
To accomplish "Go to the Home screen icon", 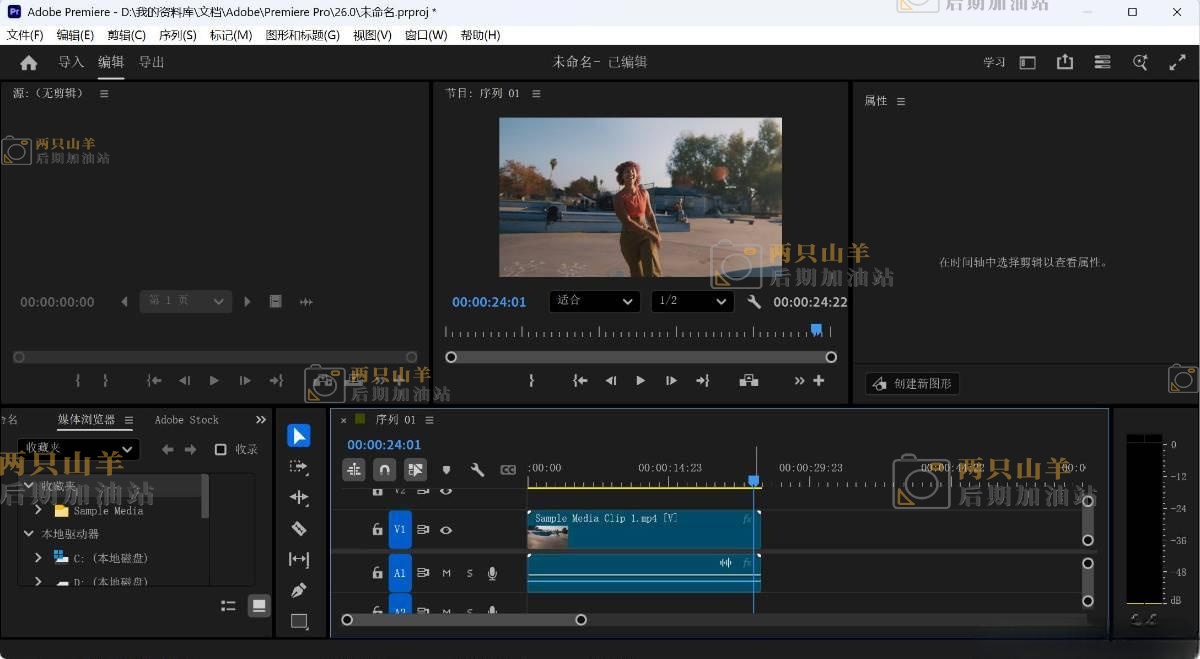I will (x=28, y=62).
